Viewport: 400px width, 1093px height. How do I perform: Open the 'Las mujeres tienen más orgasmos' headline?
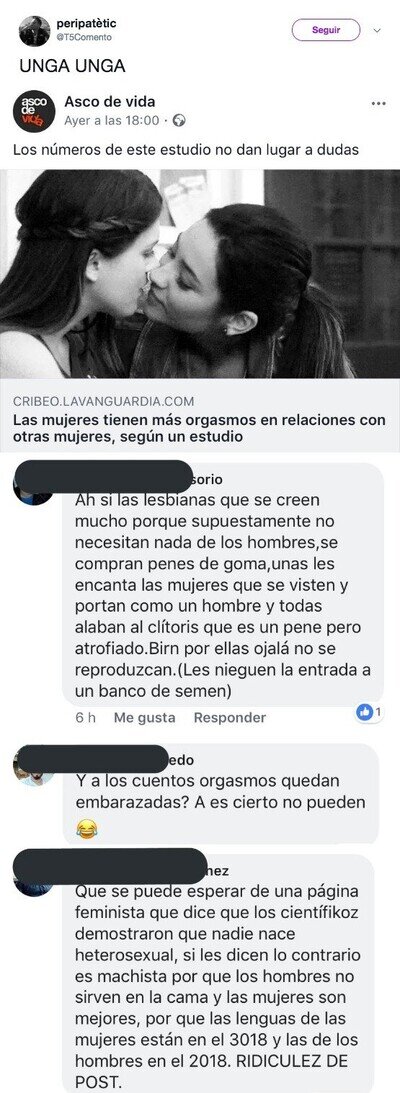click(199, 429)
